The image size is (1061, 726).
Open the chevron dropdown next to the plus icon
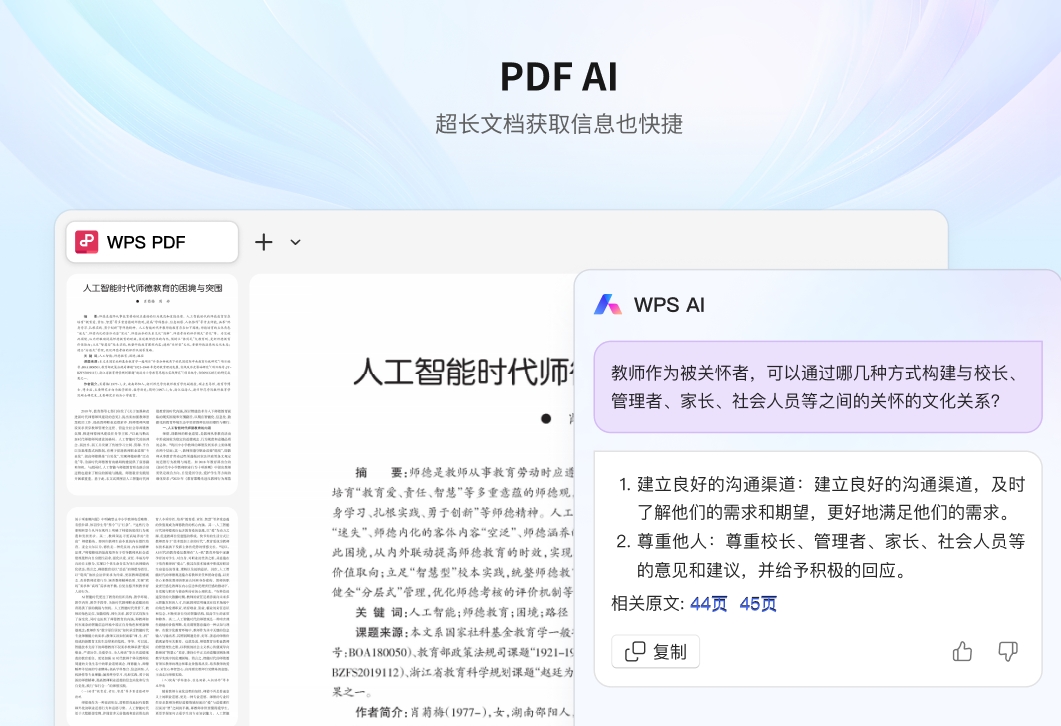(x=293, y=242)
